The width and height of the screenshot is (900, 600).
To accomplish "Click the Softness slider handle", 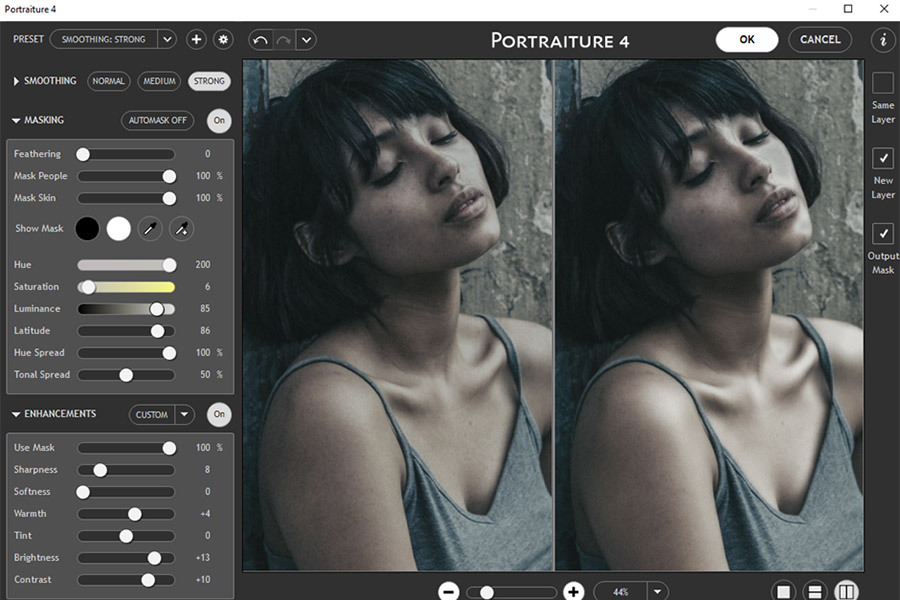I will click(83, 492).
